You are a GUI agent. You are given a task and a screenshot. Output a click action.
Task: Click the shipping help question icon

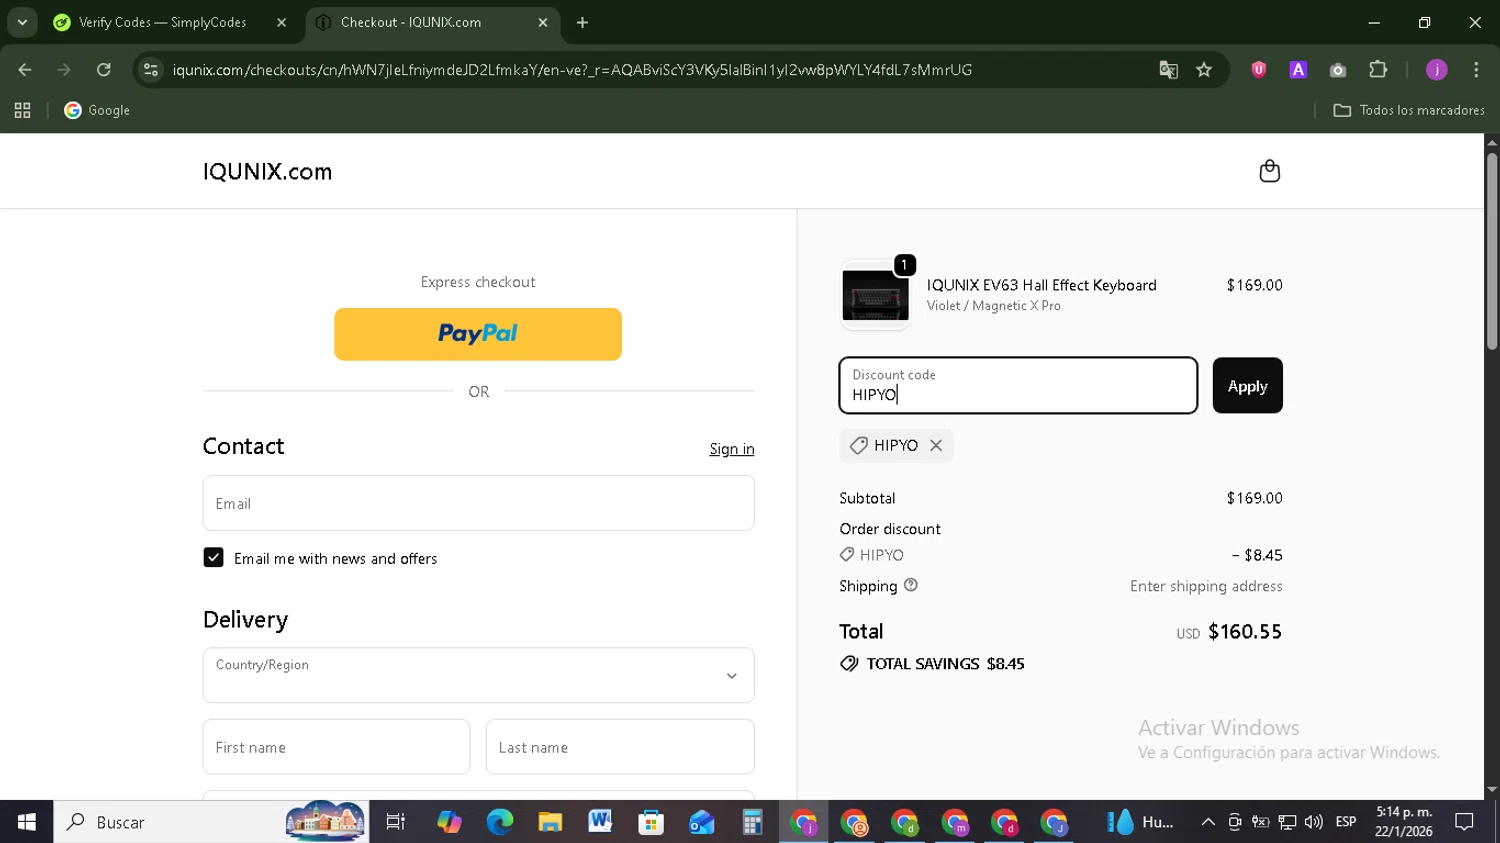(910, 585)
